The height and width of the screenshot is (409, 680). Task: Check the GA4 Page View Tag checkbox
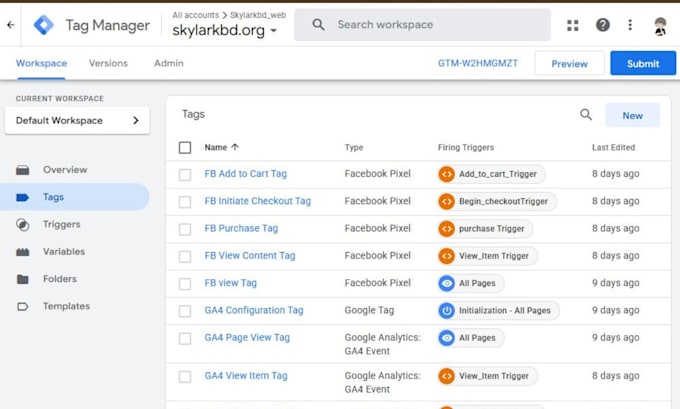pos(185,339)
